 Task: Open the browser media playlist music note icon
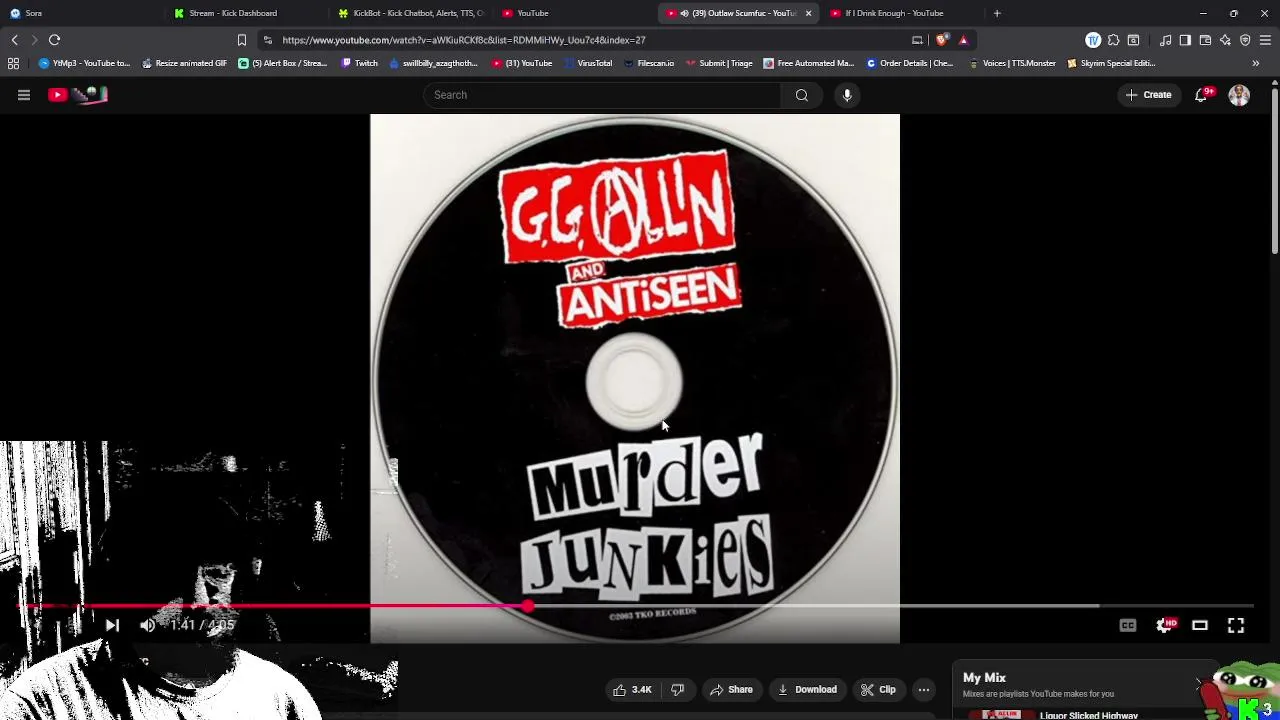1165,40
